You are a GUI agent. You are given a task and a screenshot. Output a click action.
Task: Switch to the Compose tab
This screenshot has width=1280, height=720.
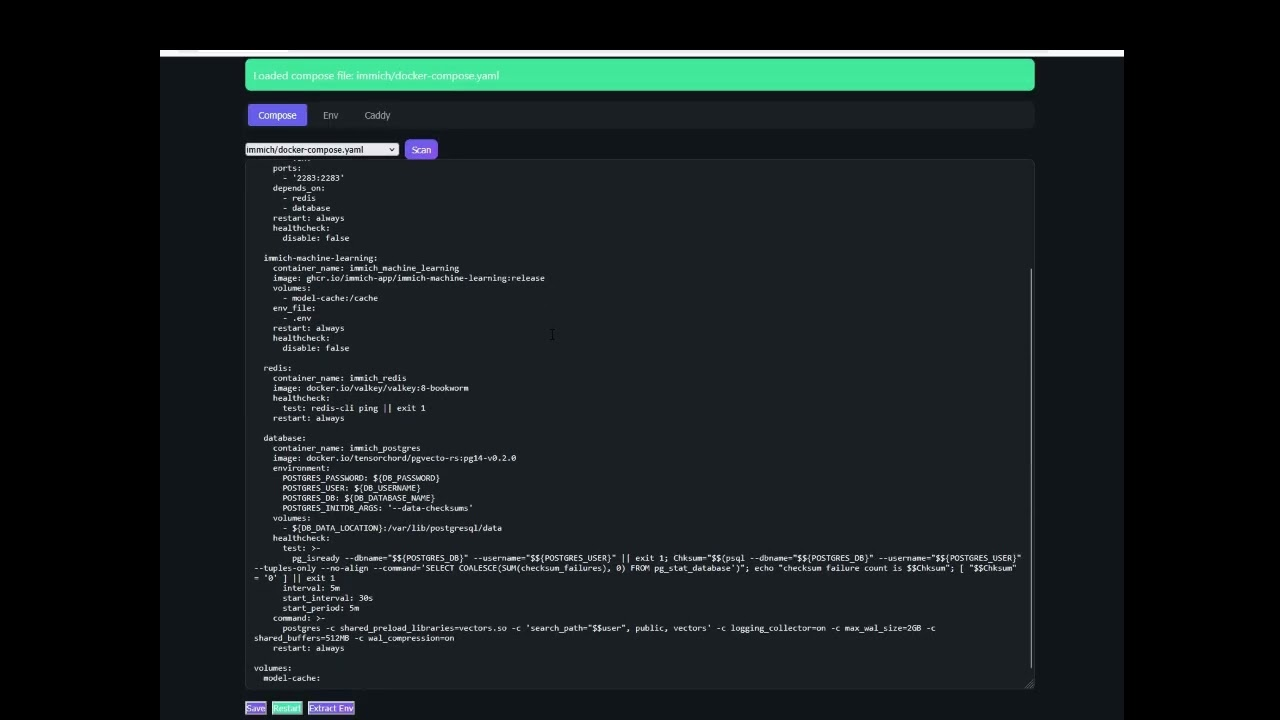pyautogui.click(x=277, y=115)
